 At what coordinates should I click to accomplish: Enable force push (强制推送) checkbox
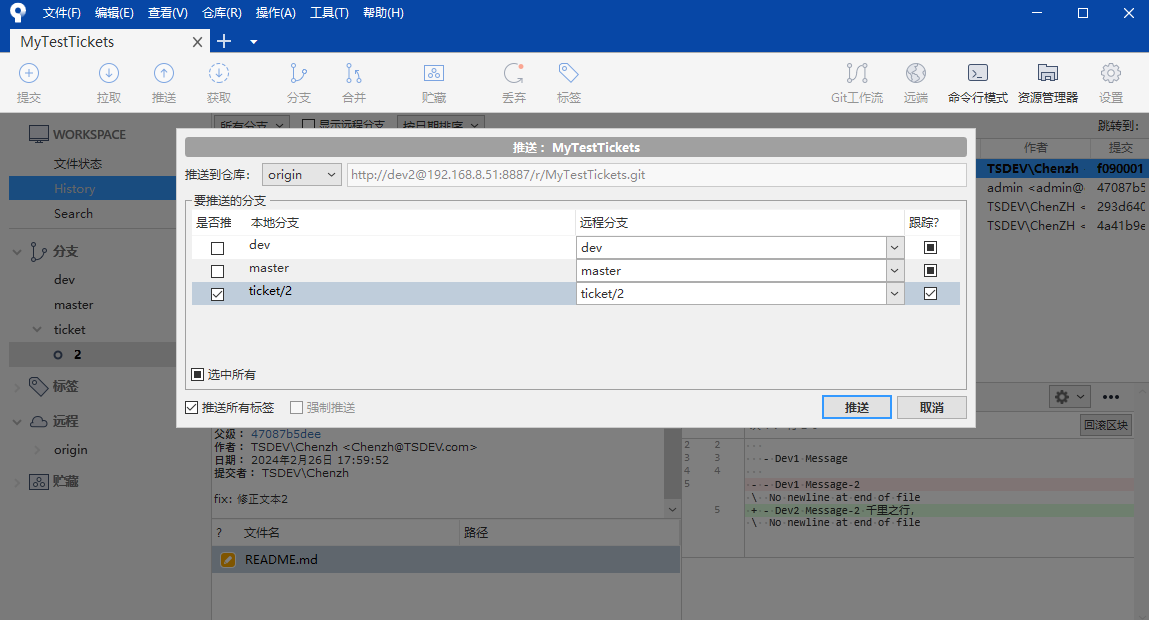pyautogui.click(x=296, y=407)
